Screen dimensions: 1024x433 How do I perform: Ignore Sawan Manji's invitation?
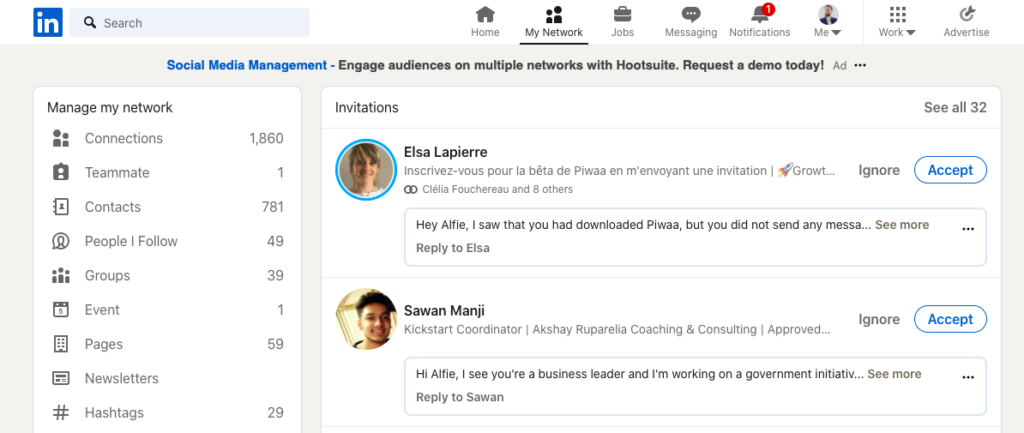pyautogui.click(x=879, y=319)
